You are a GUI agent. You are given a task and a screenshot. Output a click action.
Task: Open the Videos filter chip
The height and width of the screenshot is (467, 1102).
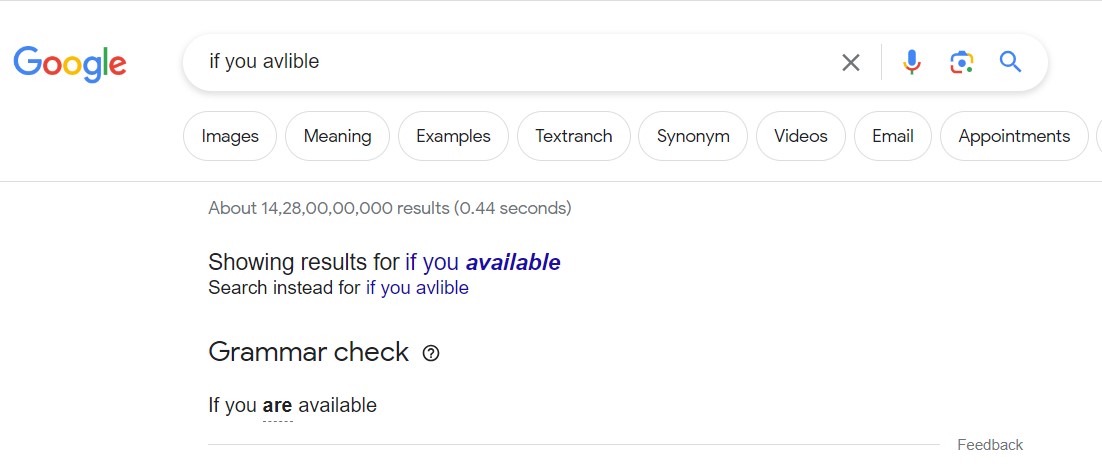click(x=800, y=136)
